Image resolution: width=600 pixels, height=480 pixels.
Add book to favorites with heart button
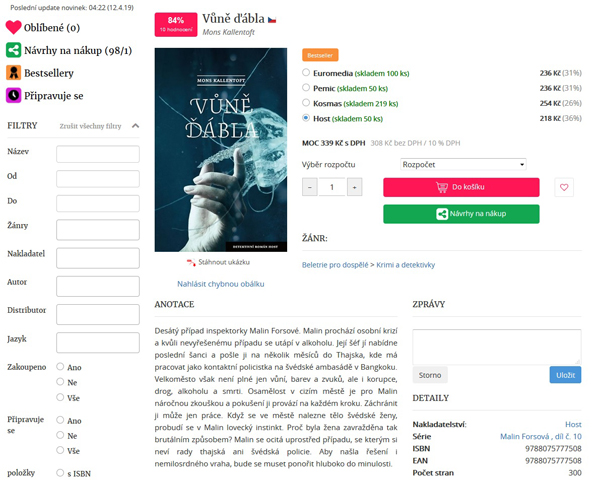[x=564, y=187]
